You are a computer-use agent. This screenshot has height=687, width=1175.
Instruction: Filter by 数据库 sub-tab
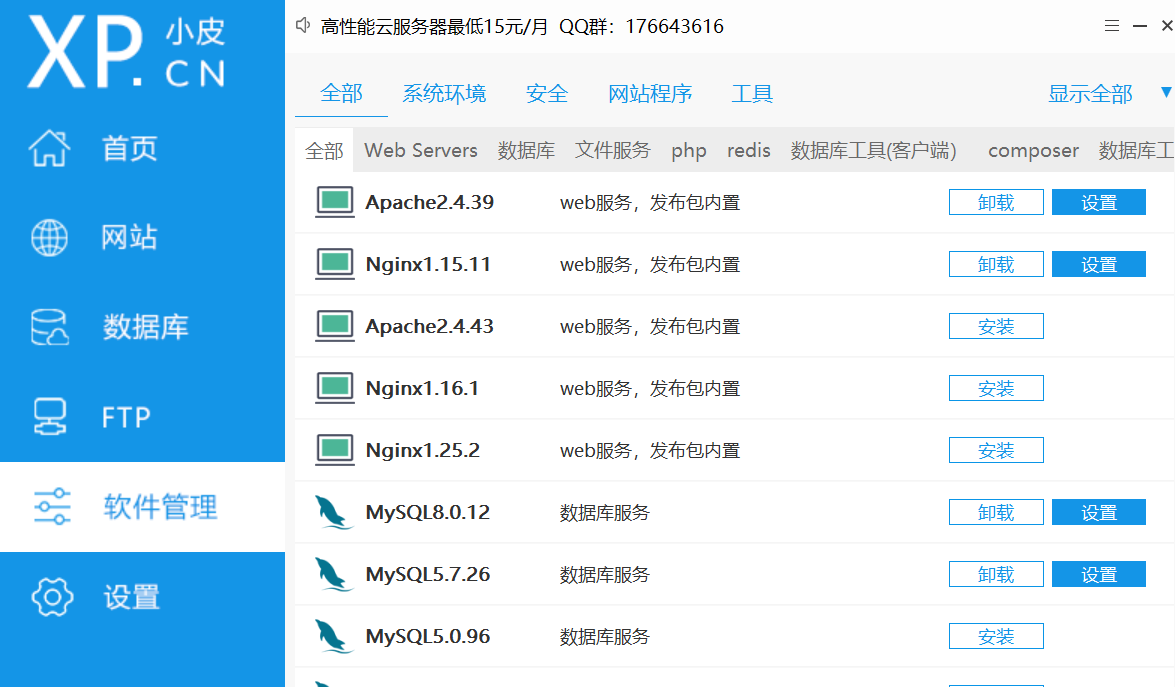click(x=526, y=151)
